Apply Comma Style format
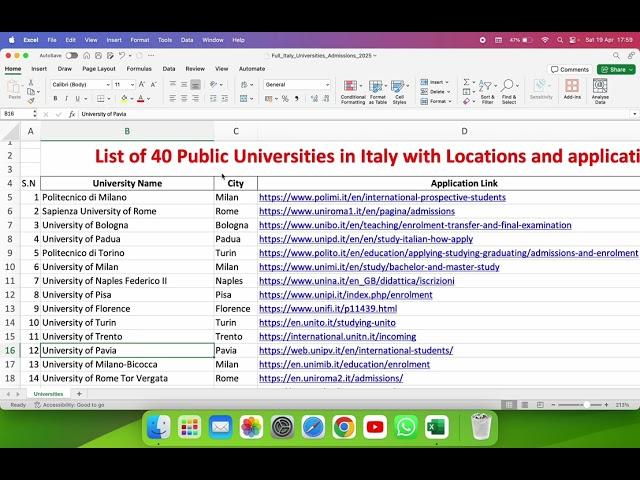The width and height of the screenshot is (640, 480). [x=296, y=98]
